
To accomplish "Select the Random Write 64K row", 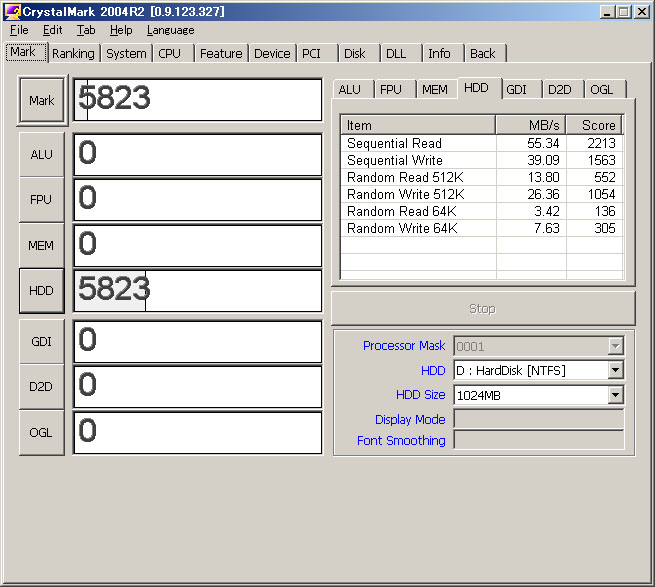I will (482, 228).
